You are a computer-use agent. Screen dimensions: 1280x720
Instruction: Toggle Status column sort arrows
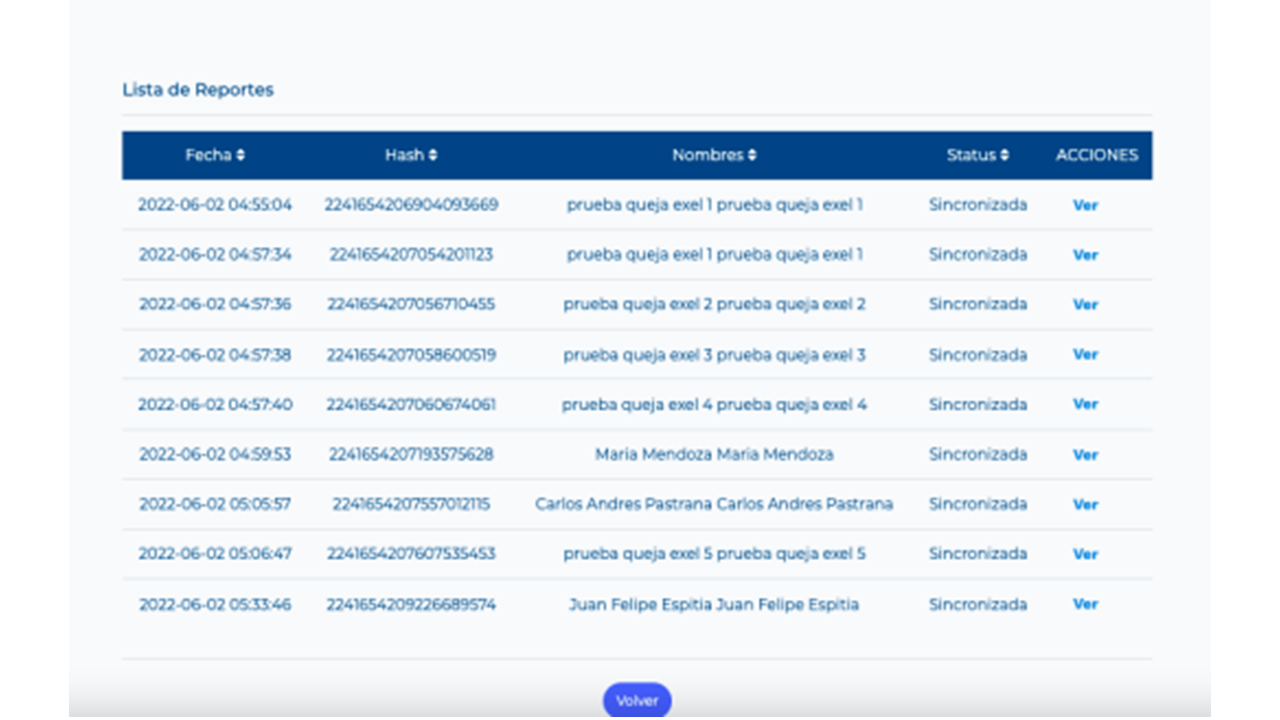click(1004, 155)
